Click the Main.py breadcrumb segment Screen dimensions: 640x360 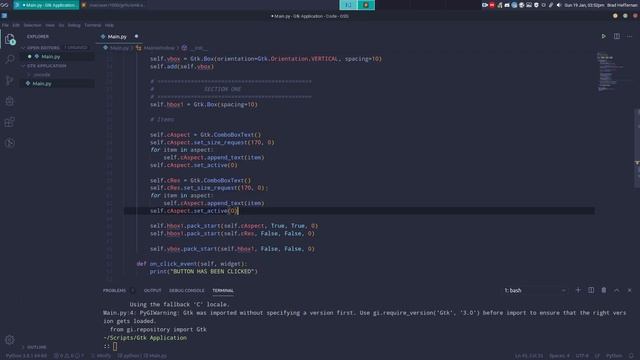(116, 48)
